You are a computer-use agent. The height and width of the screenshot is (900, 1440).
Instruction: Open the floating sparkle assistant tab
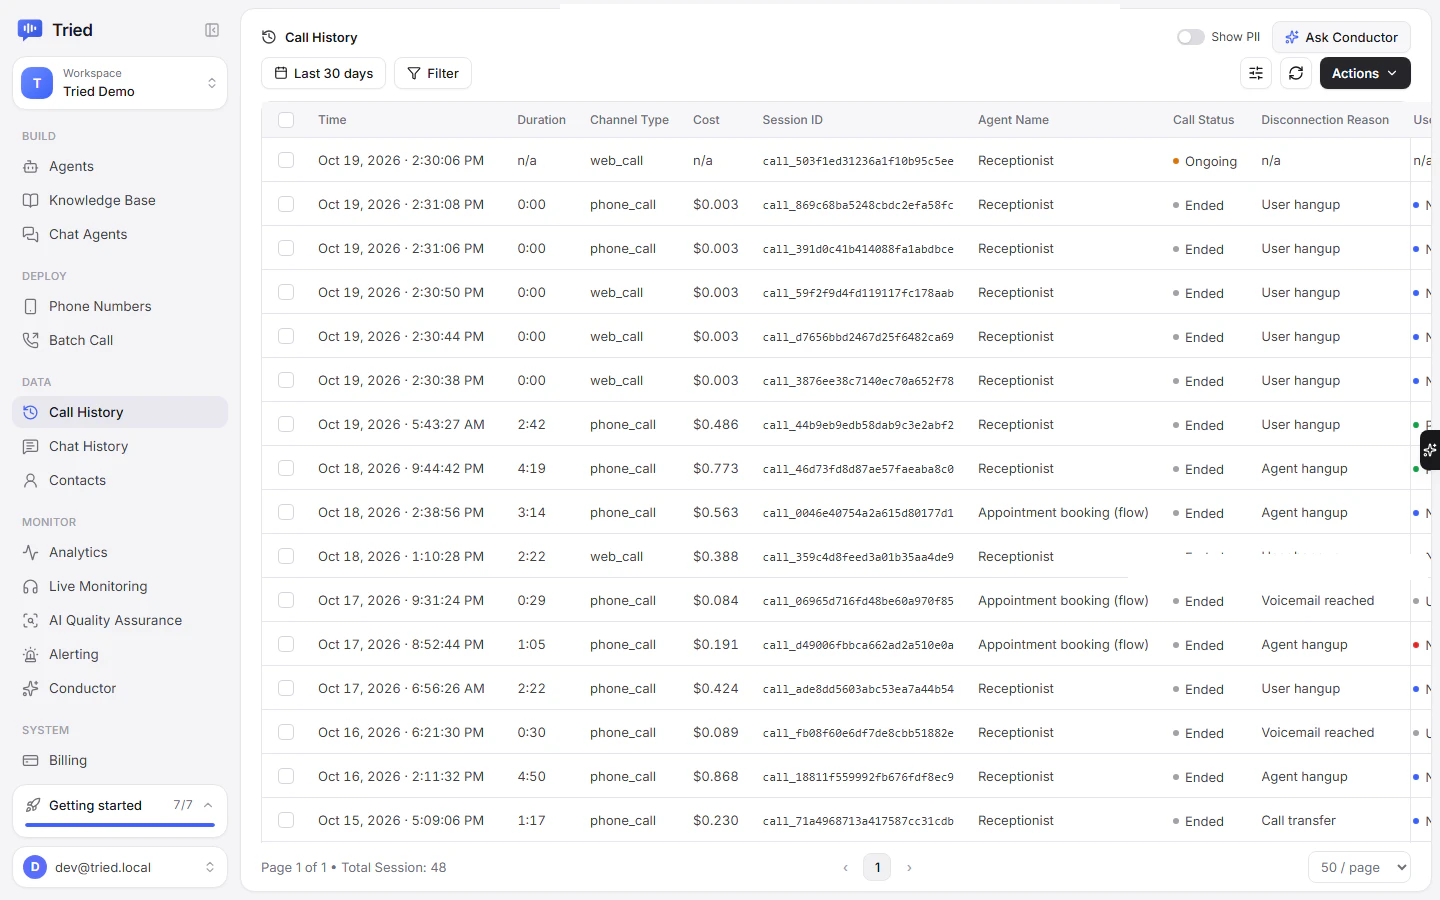point(1430,450)
